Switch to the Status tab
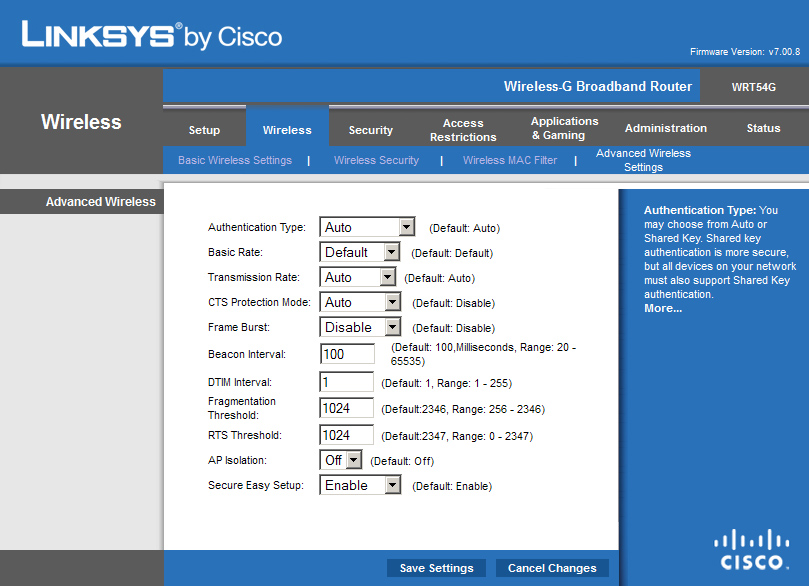The width and height of the screenshot is (809, 586). [x=763, y=128]
